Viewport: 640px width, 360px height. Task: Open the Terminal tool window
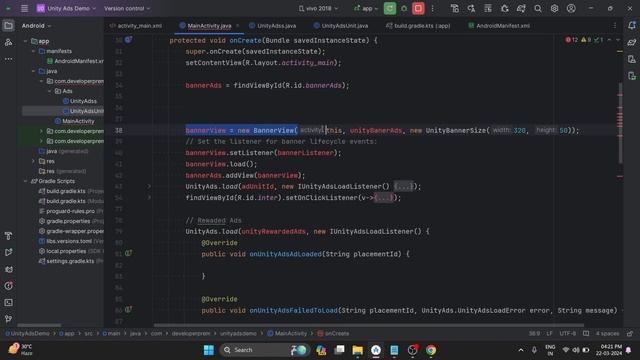click(8, 302)
